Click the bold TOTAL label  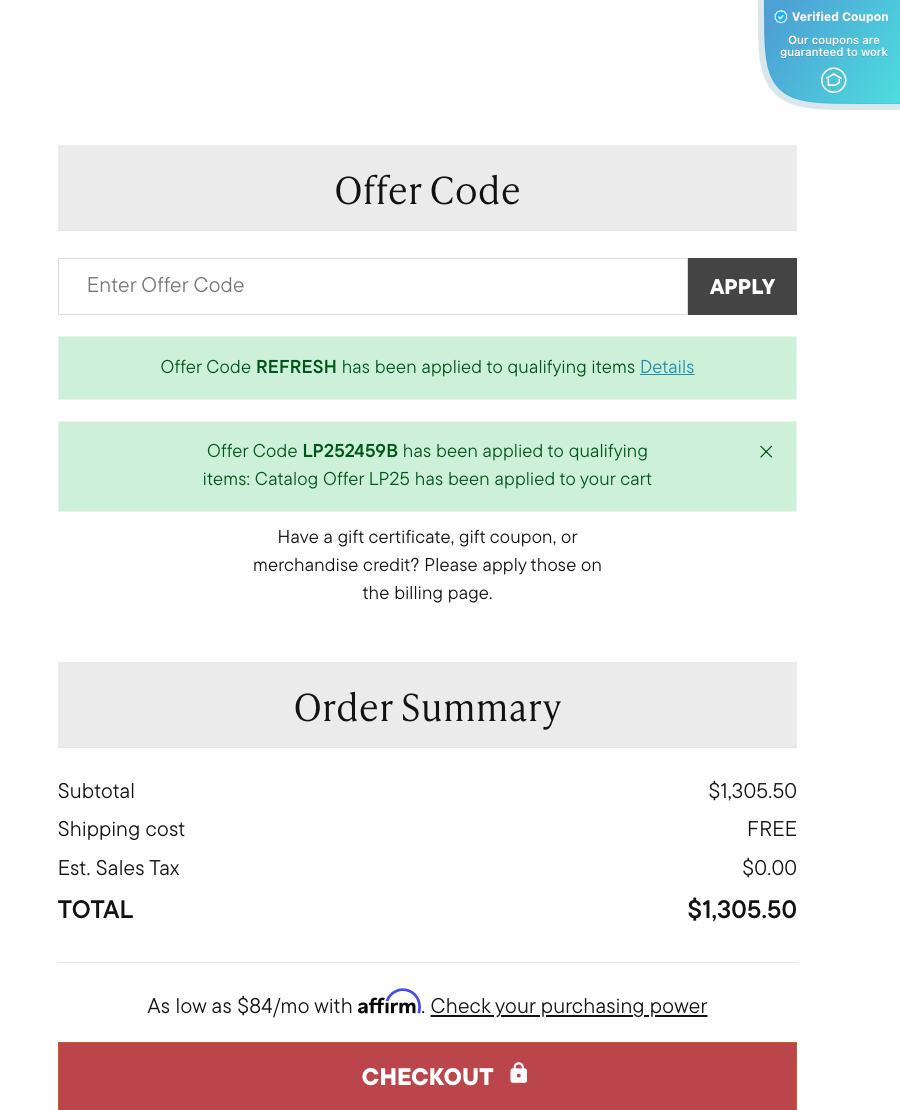(x=96, y=910)
